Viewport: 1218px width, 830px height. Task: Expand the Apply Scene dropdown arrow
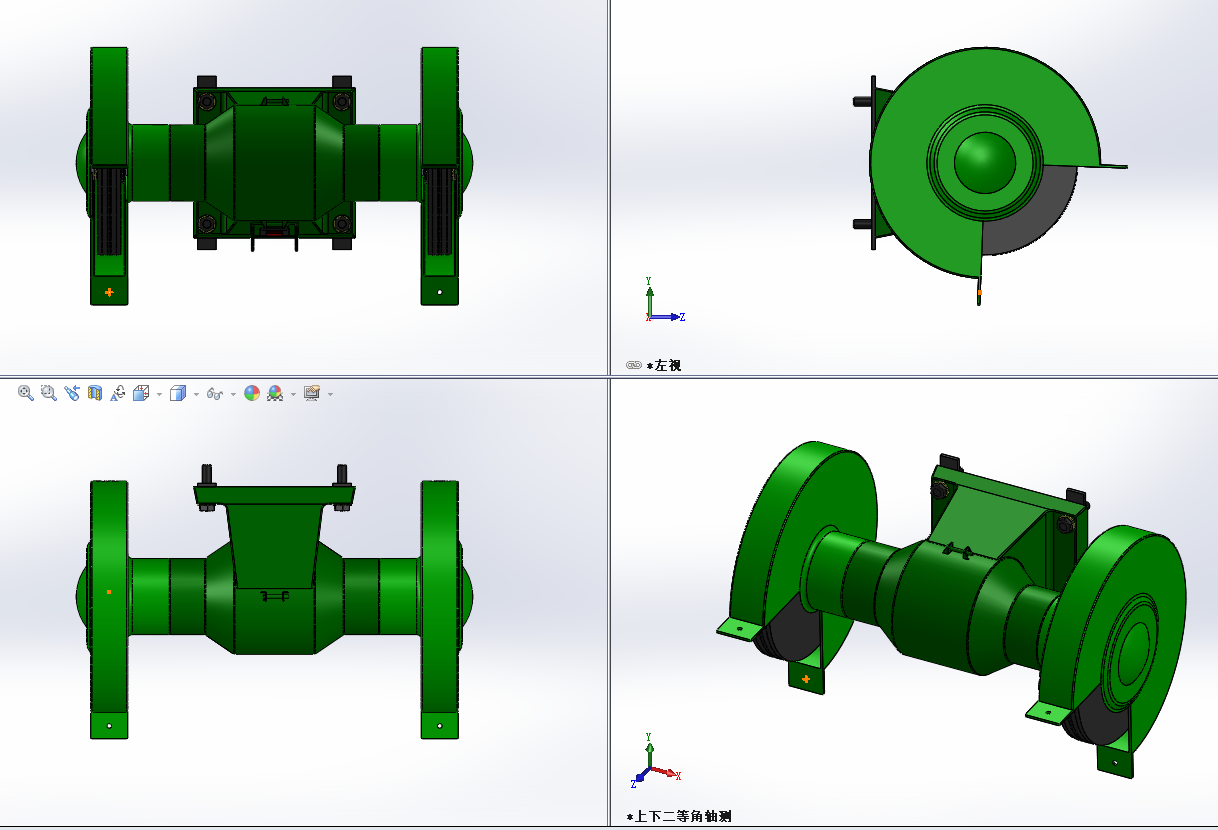coord(293,394)
